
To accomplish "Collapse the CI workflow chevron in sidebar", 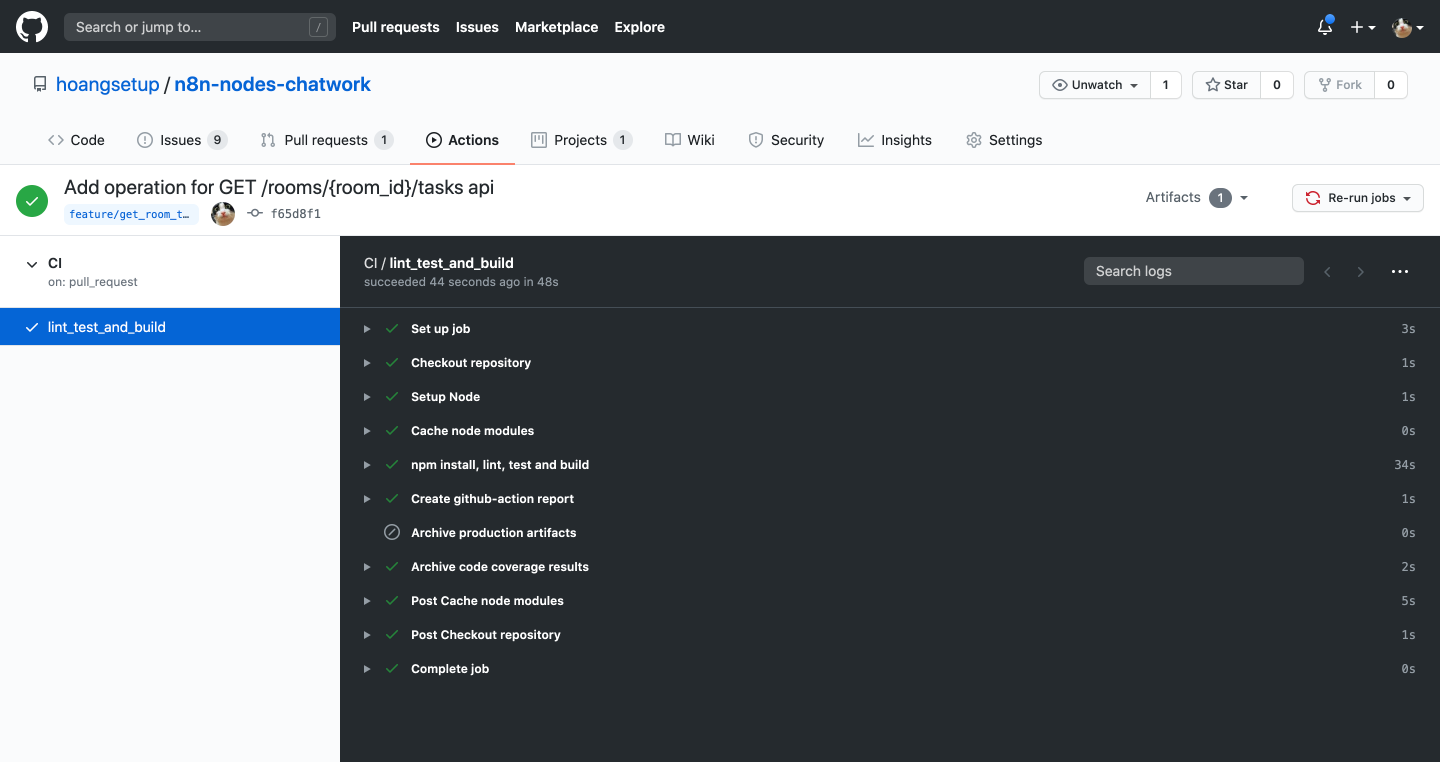I will pyautogui.click(x=32, y=264).
